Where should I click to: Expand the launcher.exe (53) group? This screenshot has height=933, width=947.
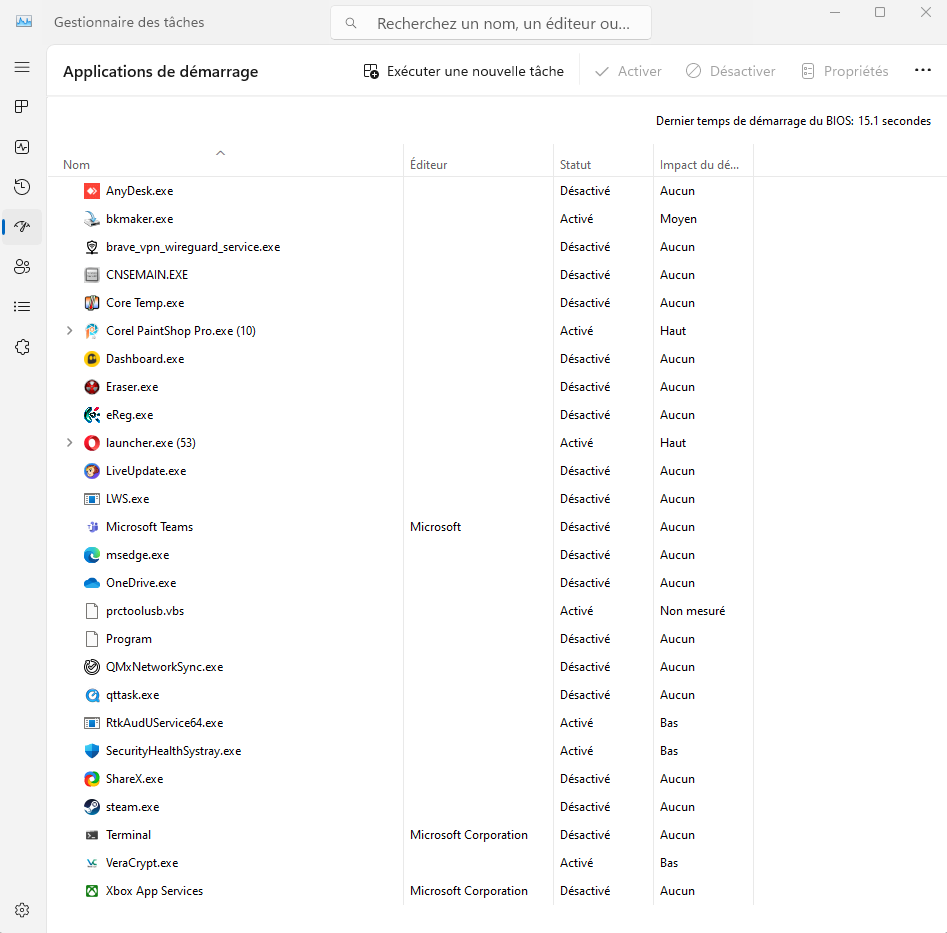point(69,443)
